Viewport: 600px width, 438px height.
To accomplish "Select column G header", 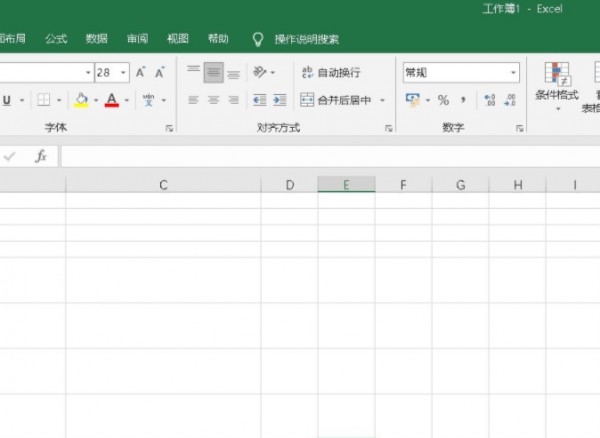I will click(x=460, y=185).
